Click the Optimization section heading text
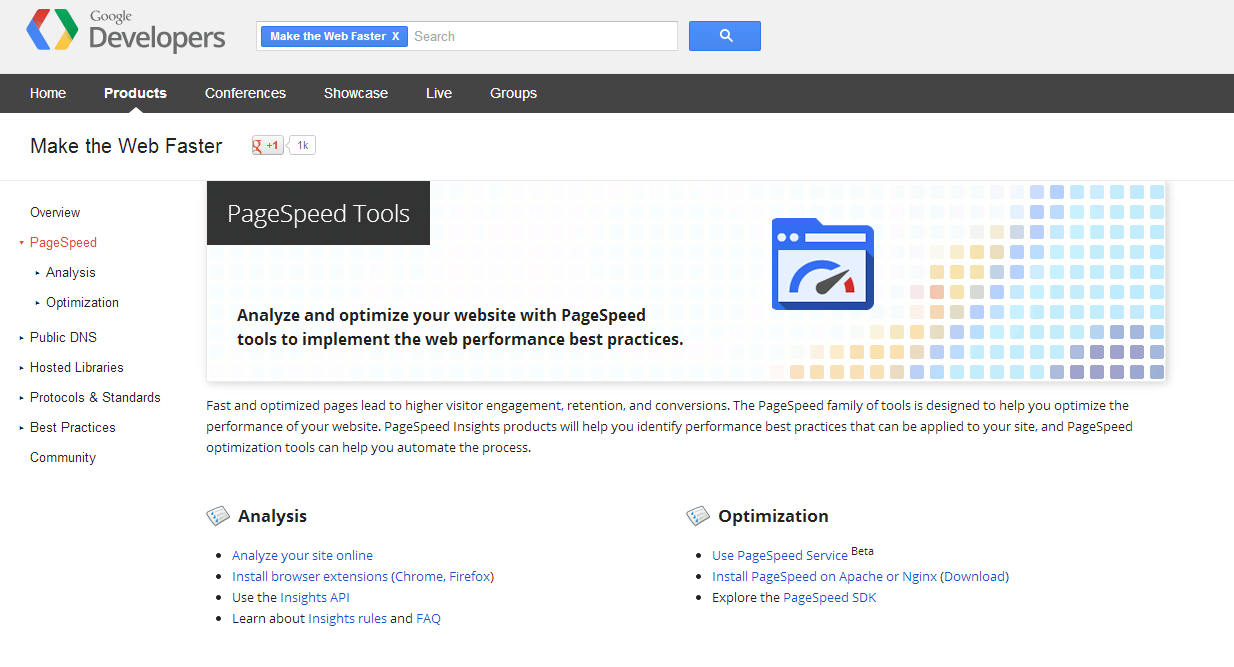The height and width of the screenshot is (667, 1234). point(773,516)
